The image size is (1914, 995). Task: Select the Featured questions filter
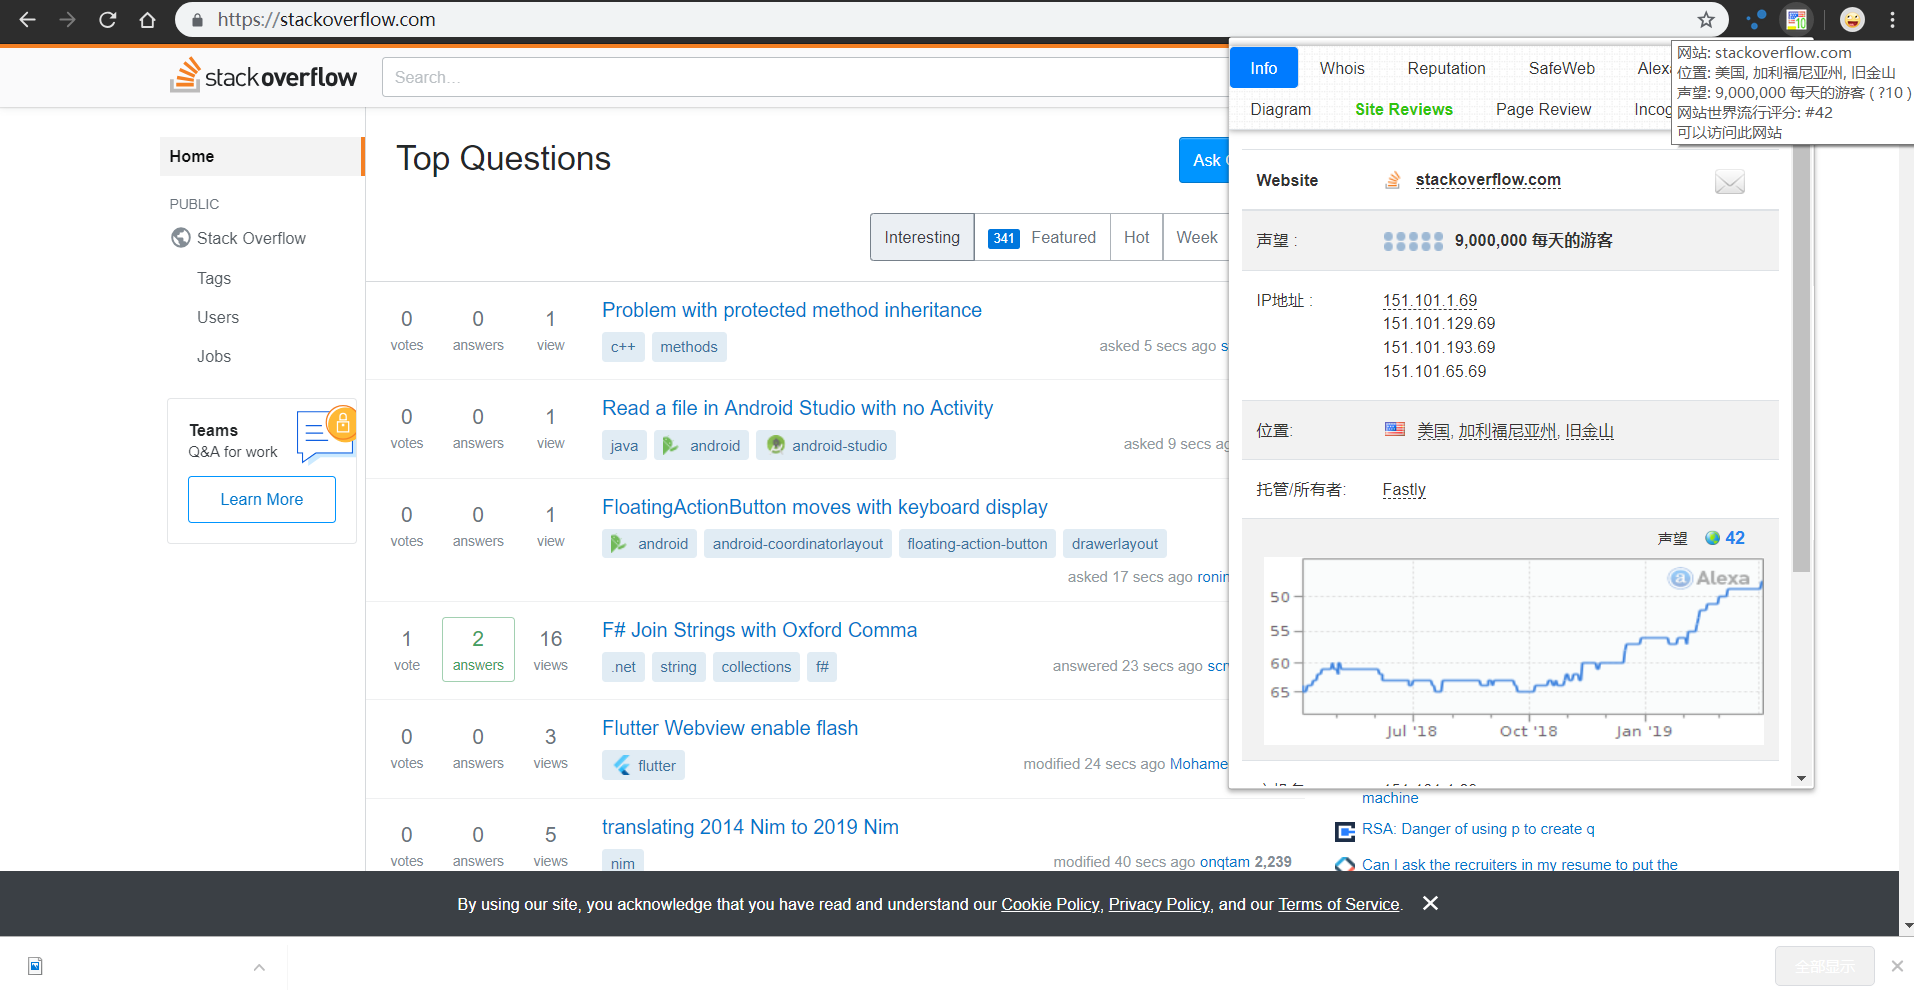coord(1042,237)
